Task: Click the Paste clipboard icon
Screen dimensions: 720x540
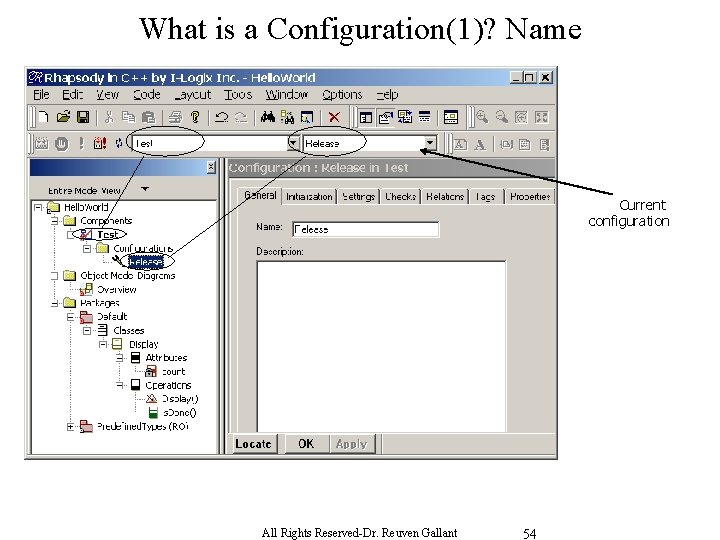Action: tap(148, 118)
